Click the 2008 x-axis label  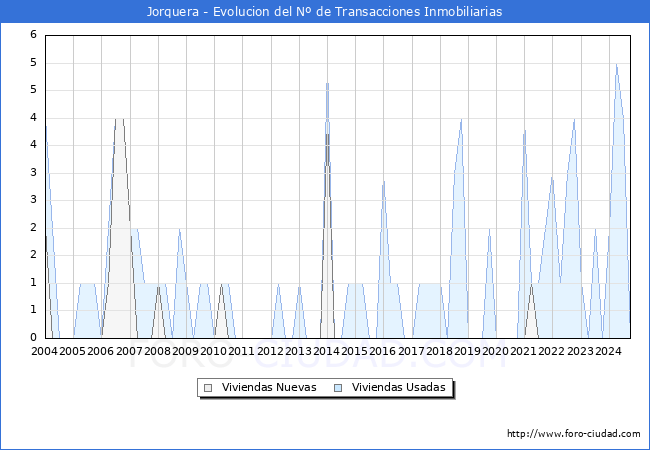[158, 351]
